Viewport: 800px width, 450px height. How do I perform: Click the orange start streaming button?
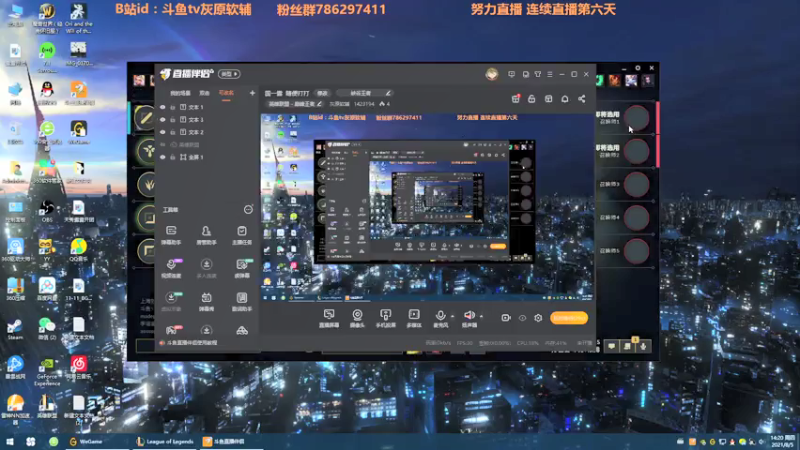coord(569,318)
